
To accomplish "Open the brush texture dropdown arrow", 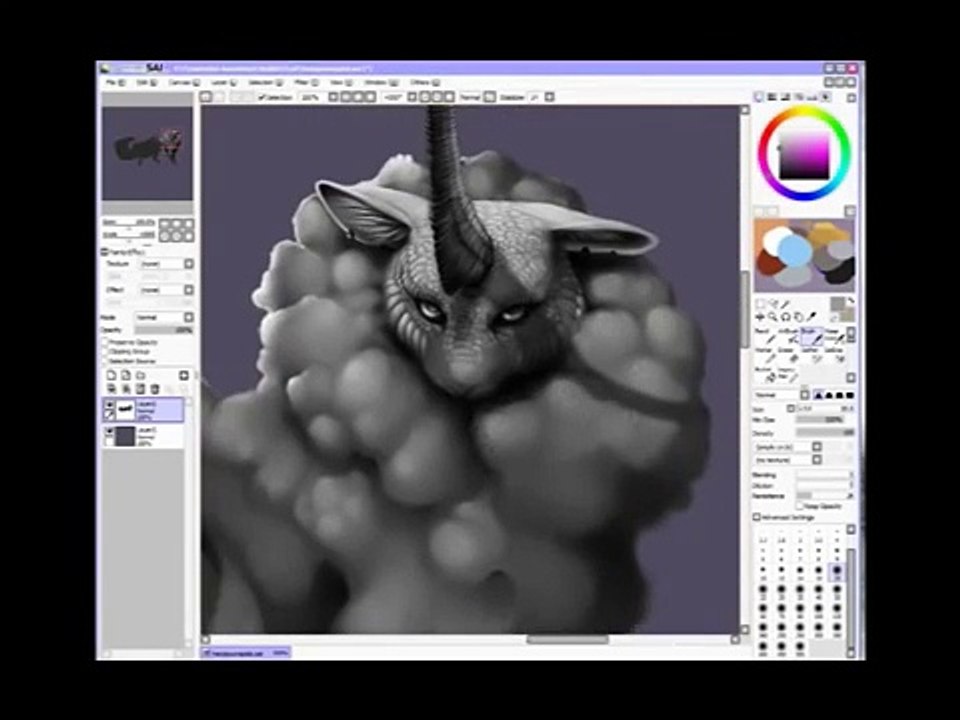I will 817,460.
